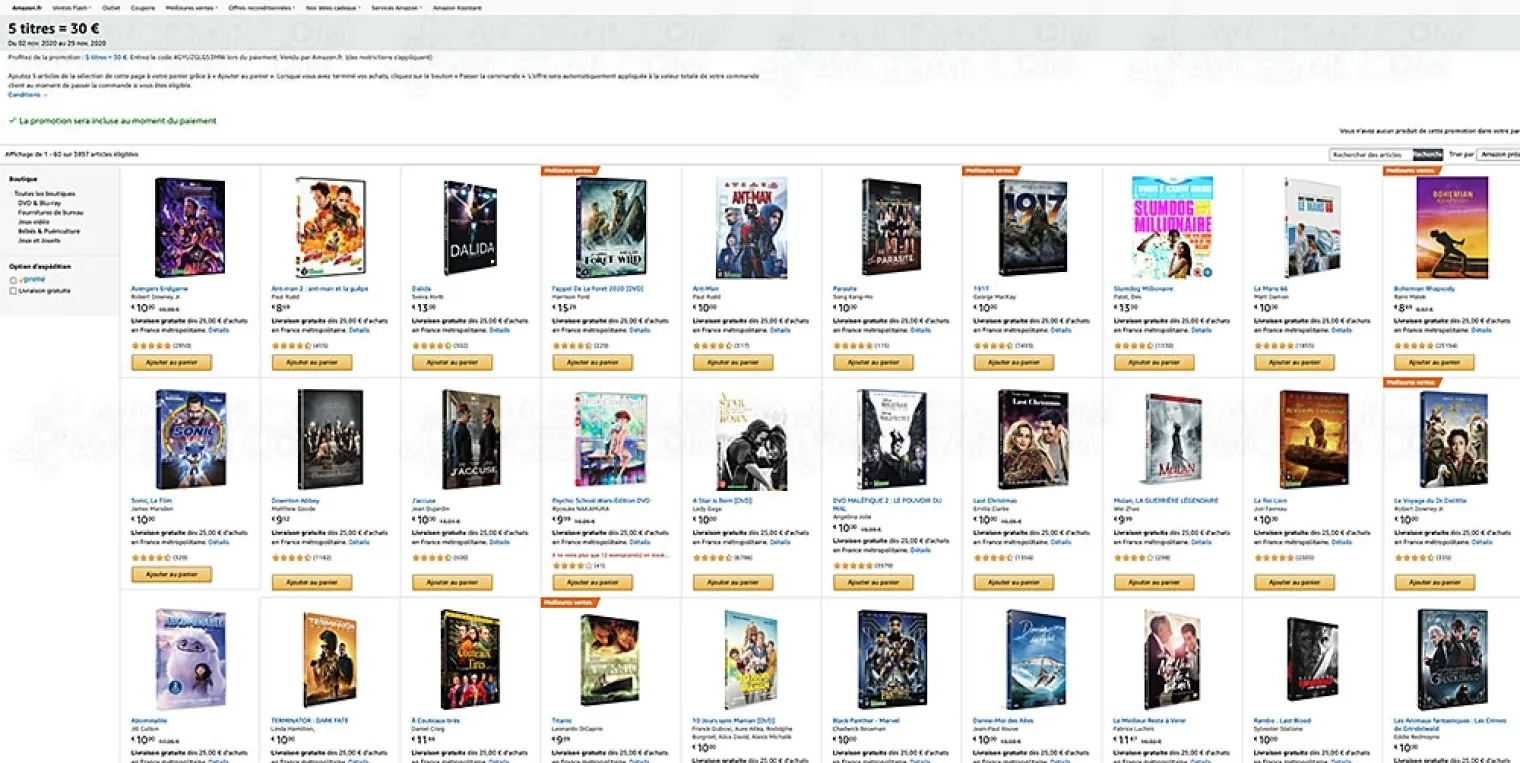Image resolution: width=1520 pixels, height=763 pixels.
Task: Open the Last Christmas cover
Action: click(x=1033, y=440)
